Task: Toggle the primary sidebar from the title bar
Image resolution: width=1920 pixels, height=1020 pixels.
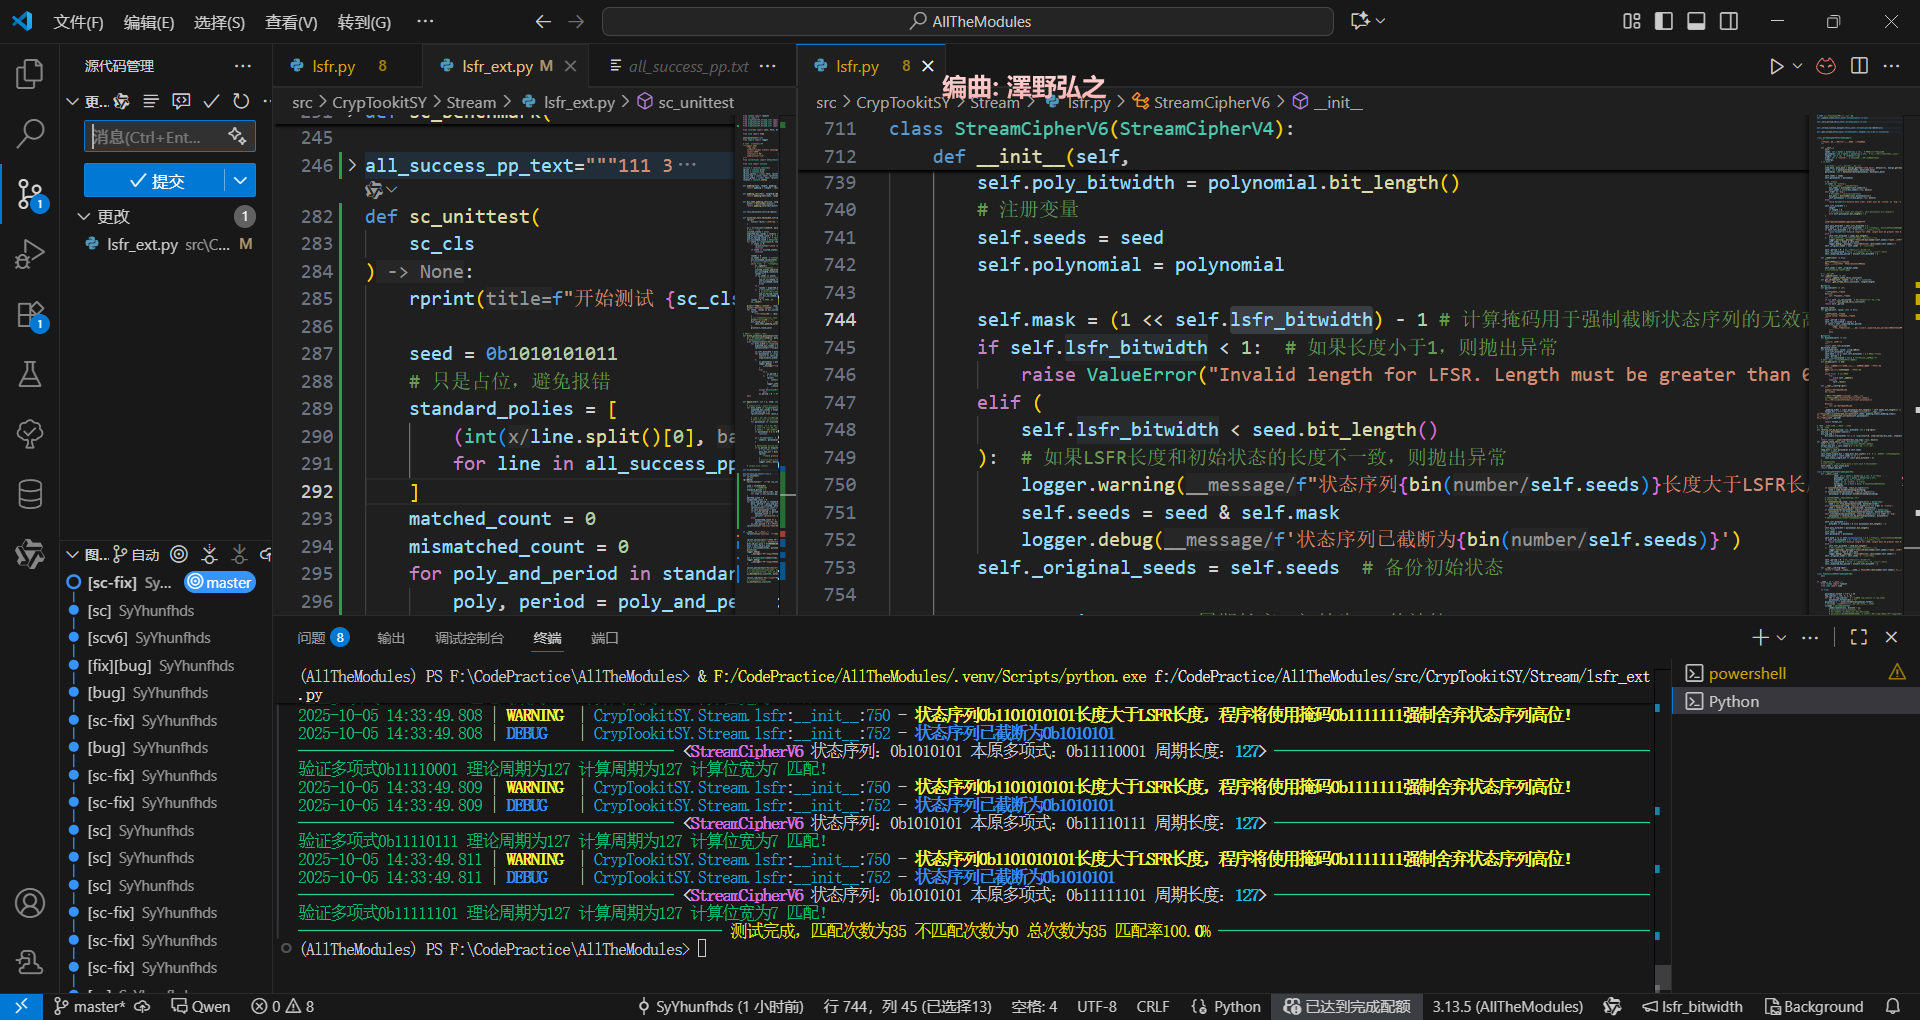Action: pos(1664,21)
